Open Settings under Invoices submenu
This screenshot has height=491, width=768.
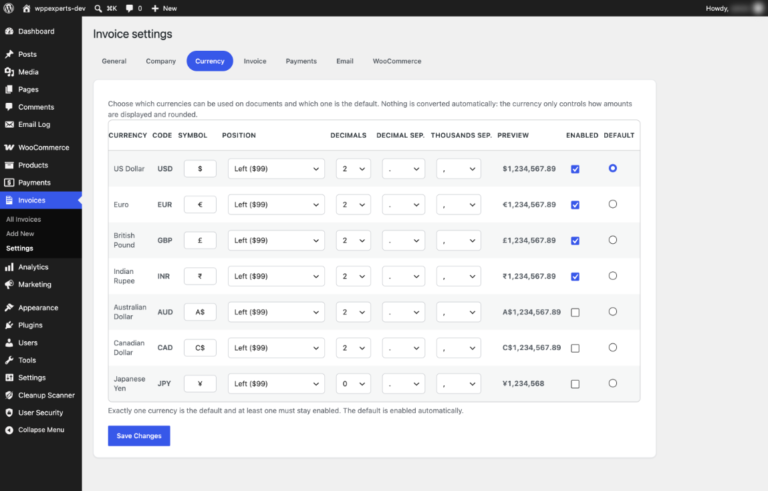[20, 248]
